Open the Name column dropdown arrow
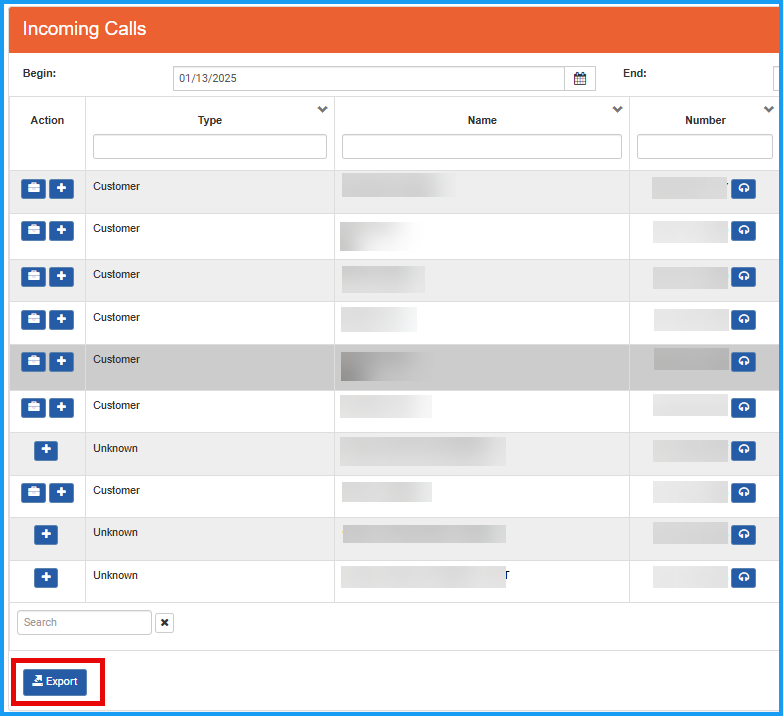 click(x=617, y=109)
